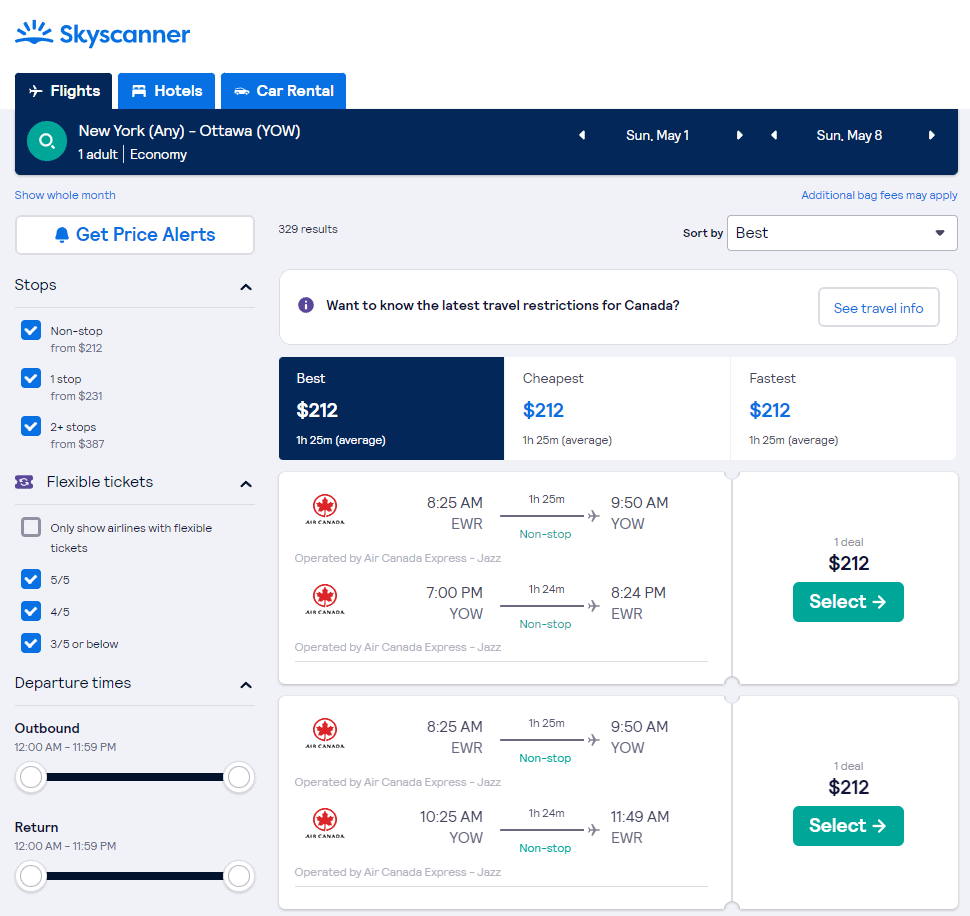This screenshot has width=970, height=916.
Task: Uncheck the Non-stop filter
Action: click(30, 330)
